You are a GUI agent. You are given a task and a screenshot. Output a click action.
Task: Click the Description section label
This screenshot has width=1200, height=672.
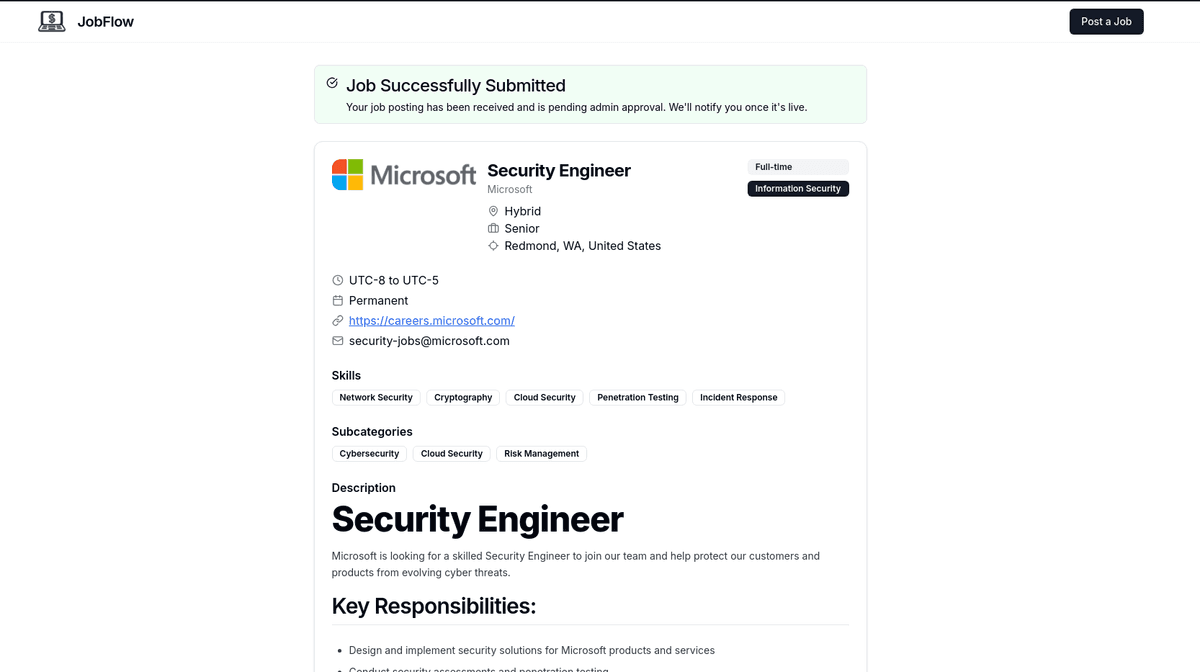(x=364, y=488)
